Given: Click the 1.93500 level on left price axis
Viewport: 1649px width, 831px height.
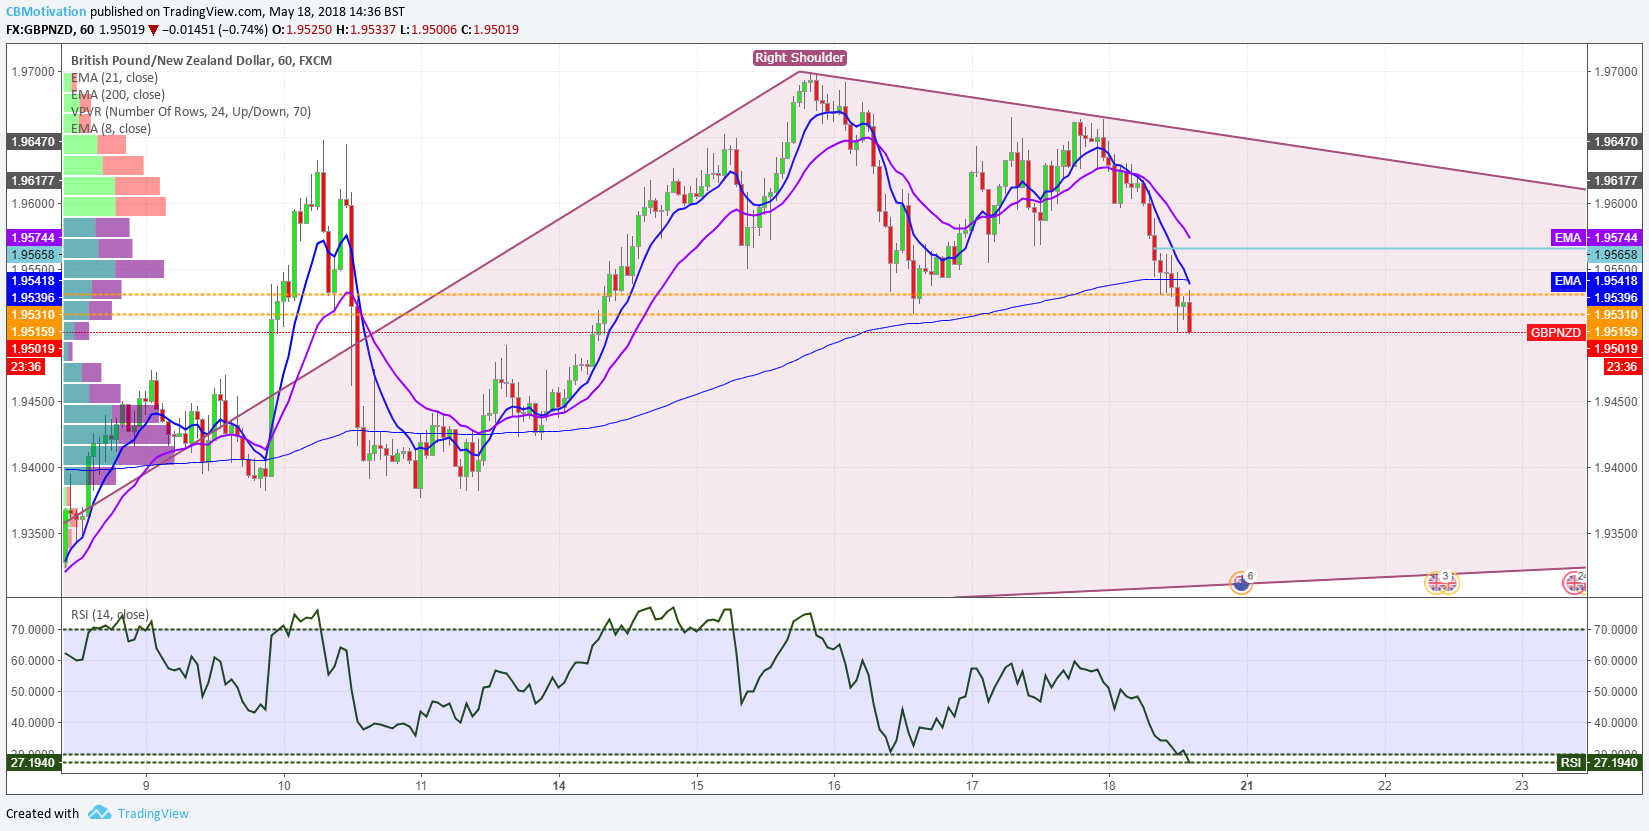Looking at the screenshot, I should 33,534.
